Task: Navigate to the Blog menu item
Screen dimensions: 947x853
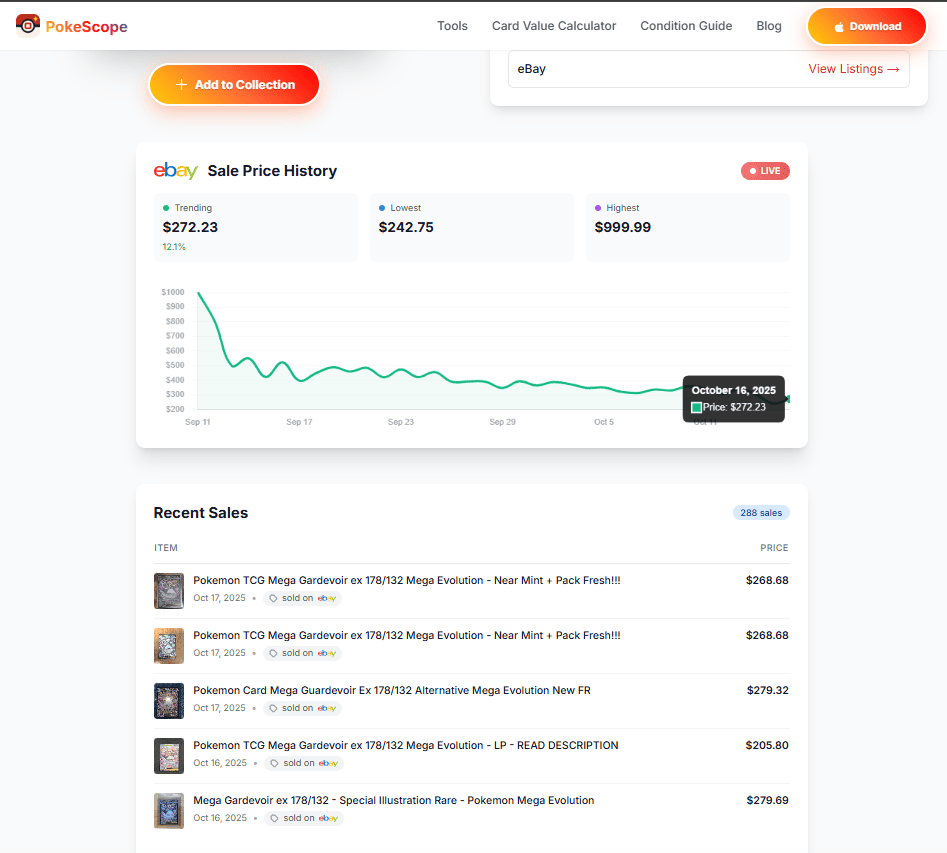Action: point(769,25)
